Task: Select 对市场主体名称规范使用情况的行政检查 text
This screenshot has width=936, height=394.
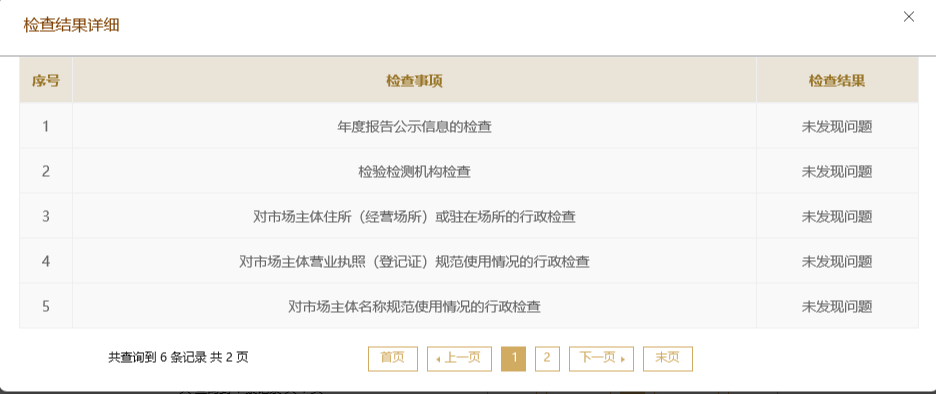Action: [414, 307]
